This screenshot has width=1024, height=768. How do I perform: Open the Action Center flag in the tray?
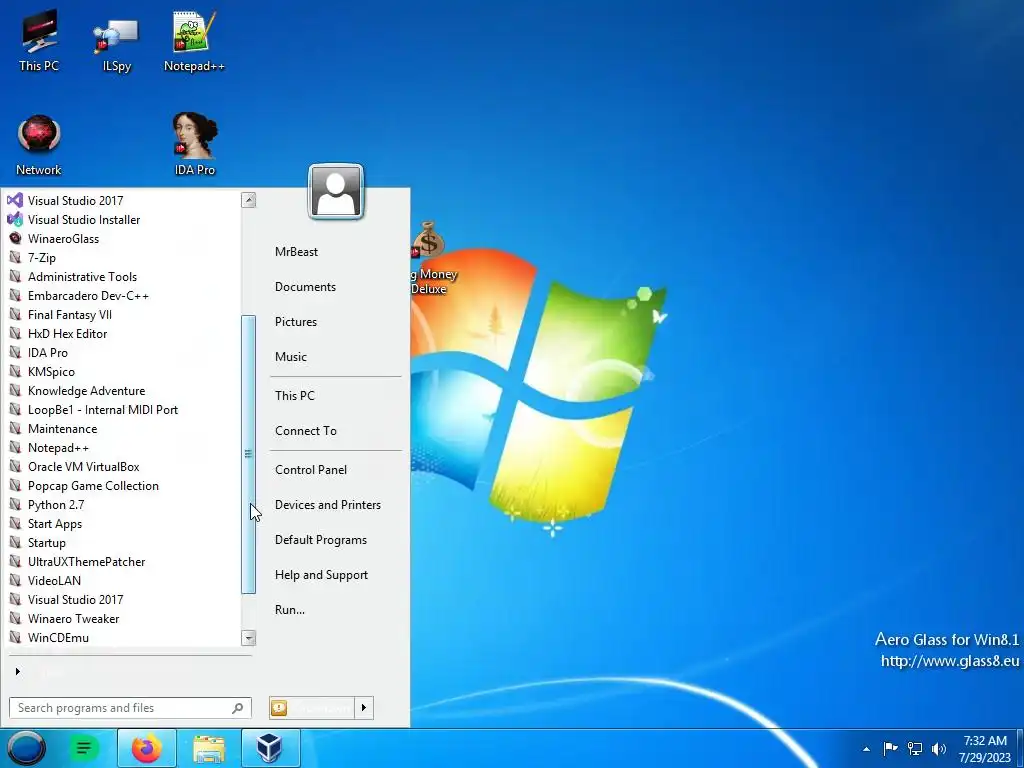[x=889, y=748]
